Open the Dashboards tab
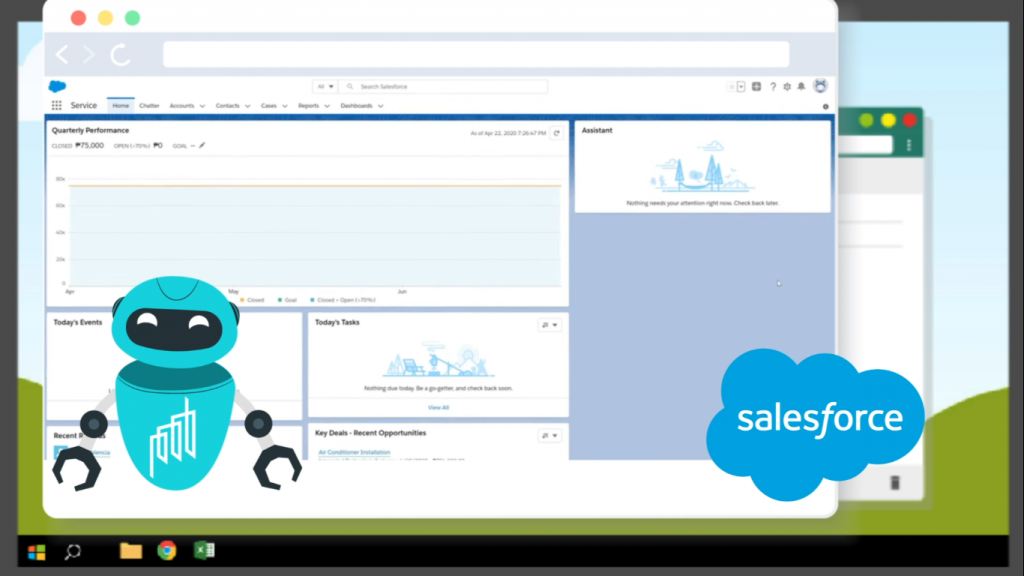Screen dimensions: 1024x576 [x=356, y=106]
